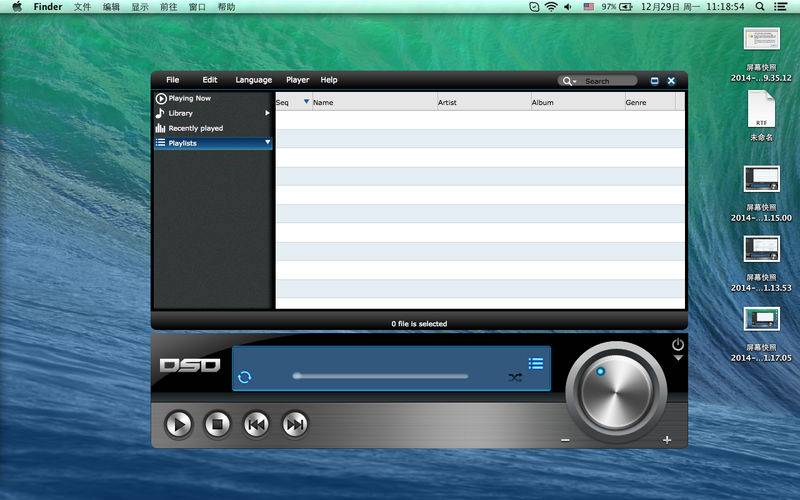Open the Wi-Fi status menu
This screenshot has height=500, width=800.
coord(551,7)
